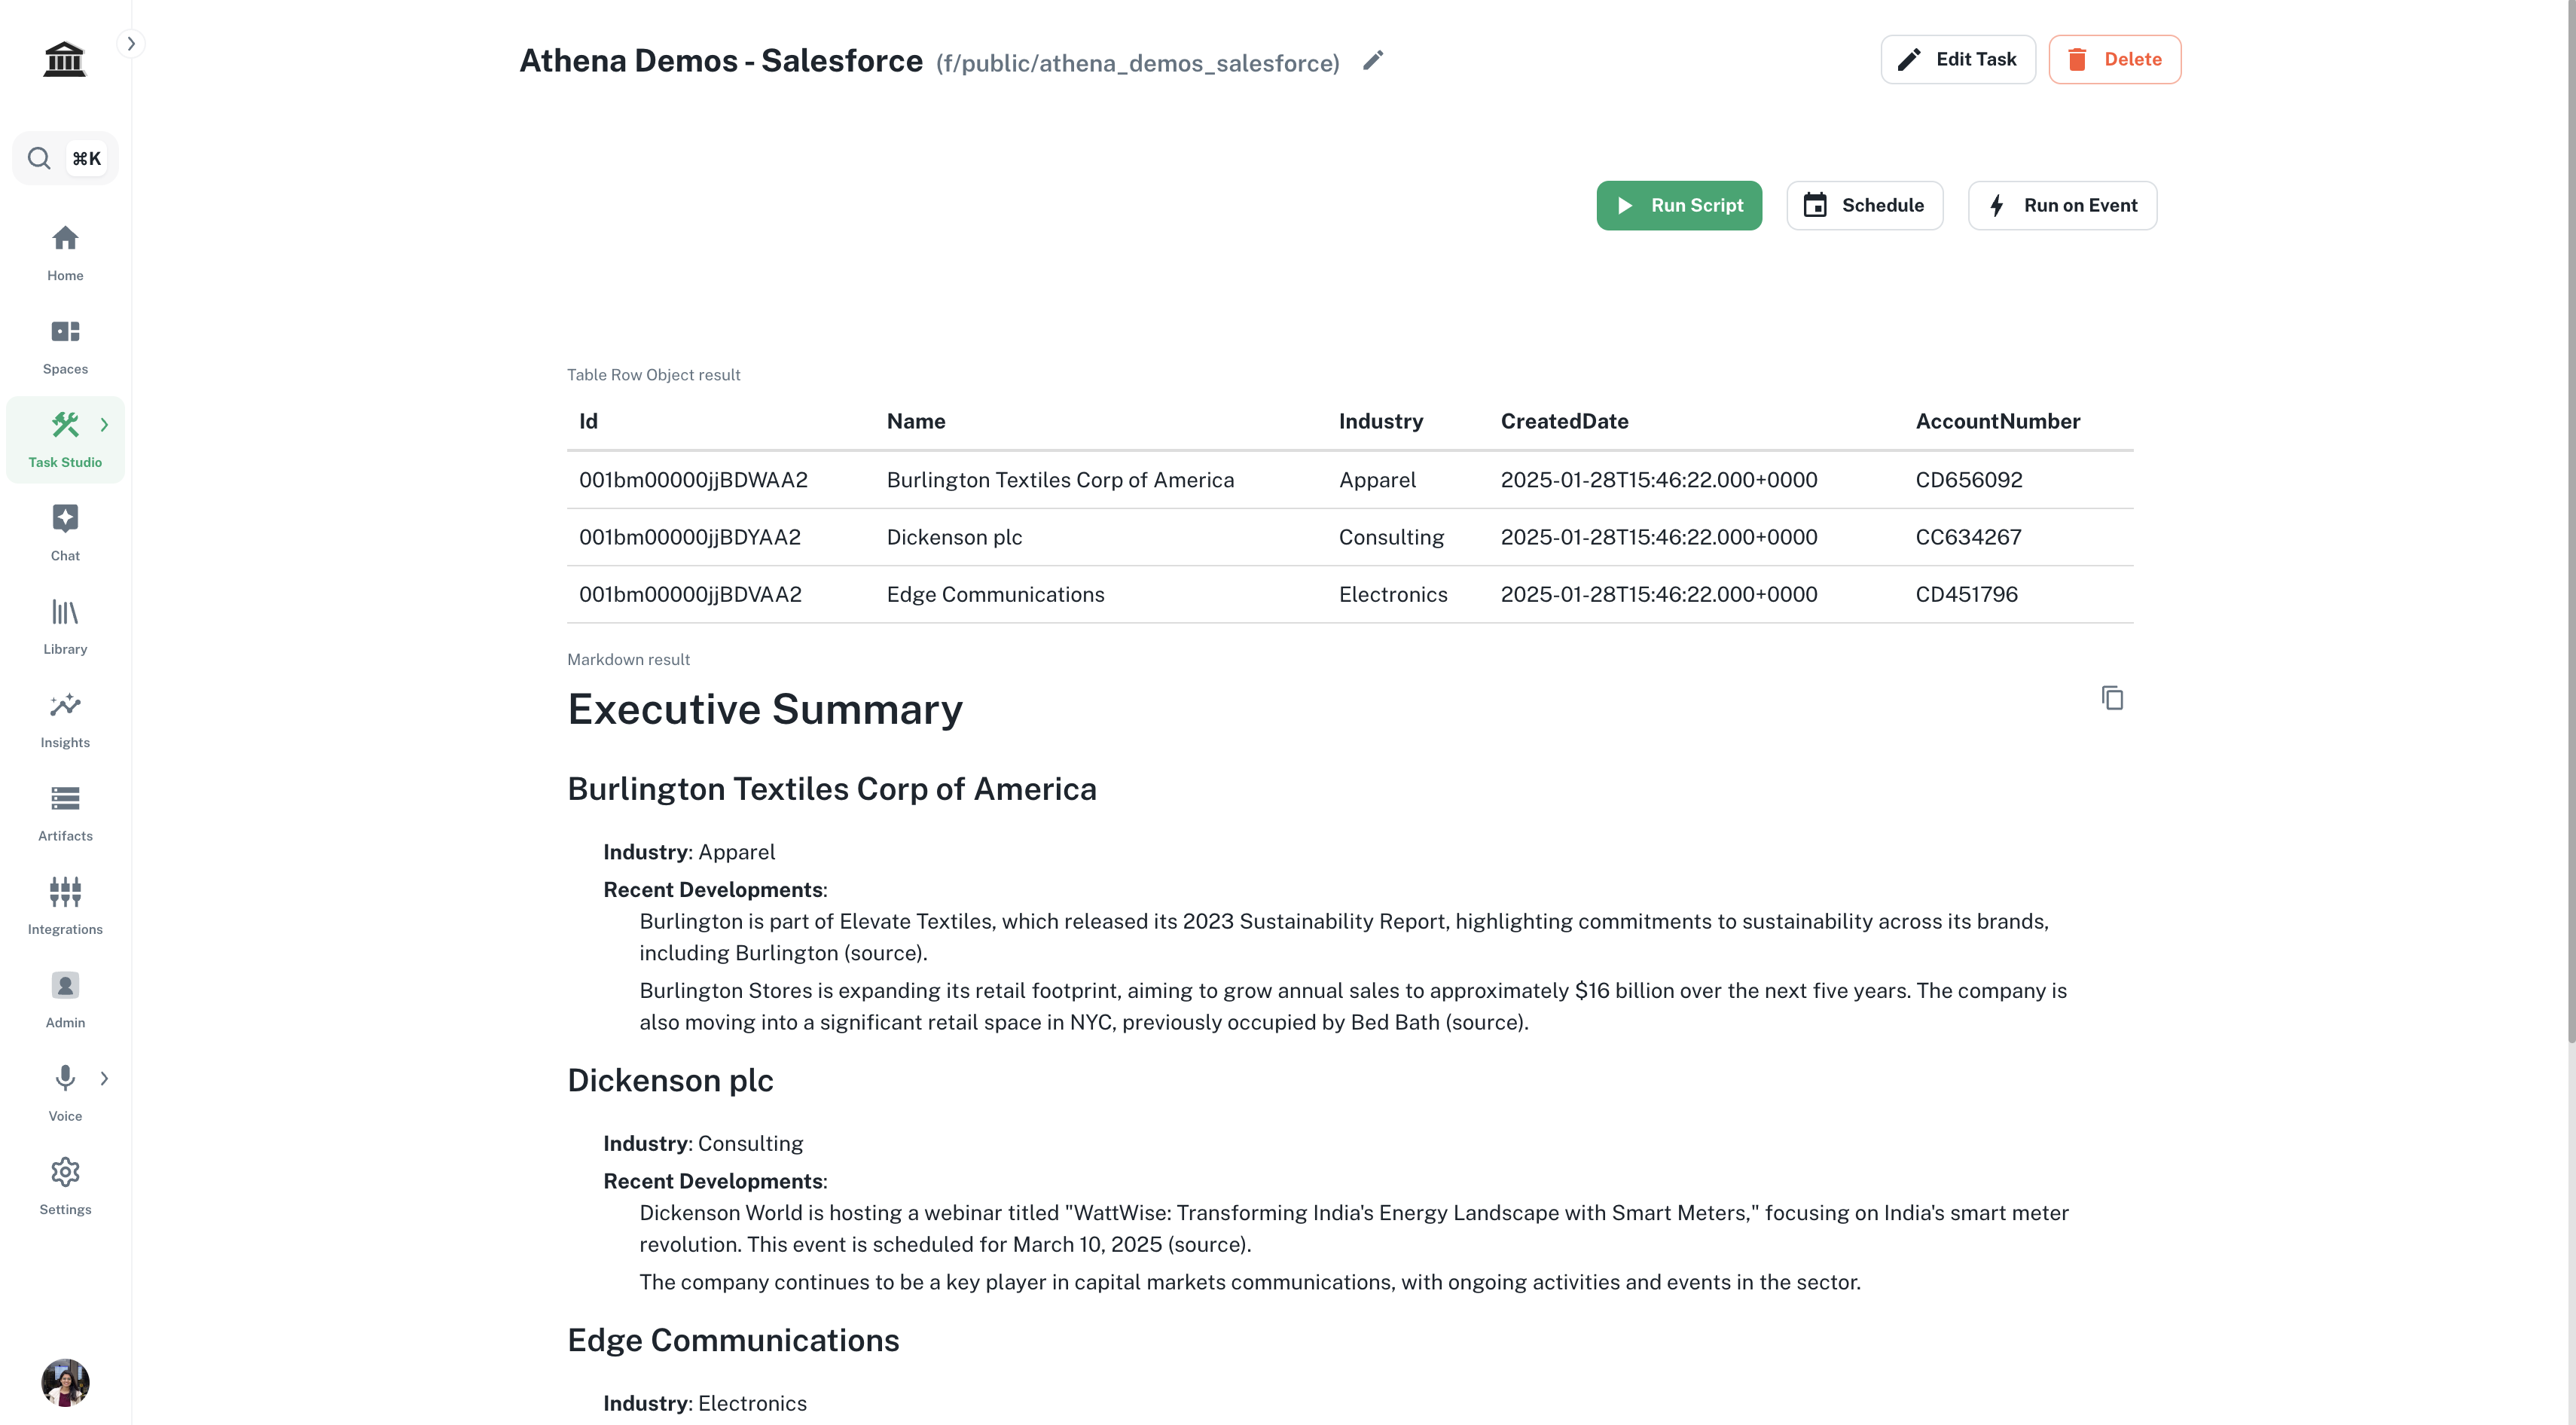2576x1425 pixels.
Task: Click the Industry column header
Action: pyautogui.click(x=1380, y=421)
